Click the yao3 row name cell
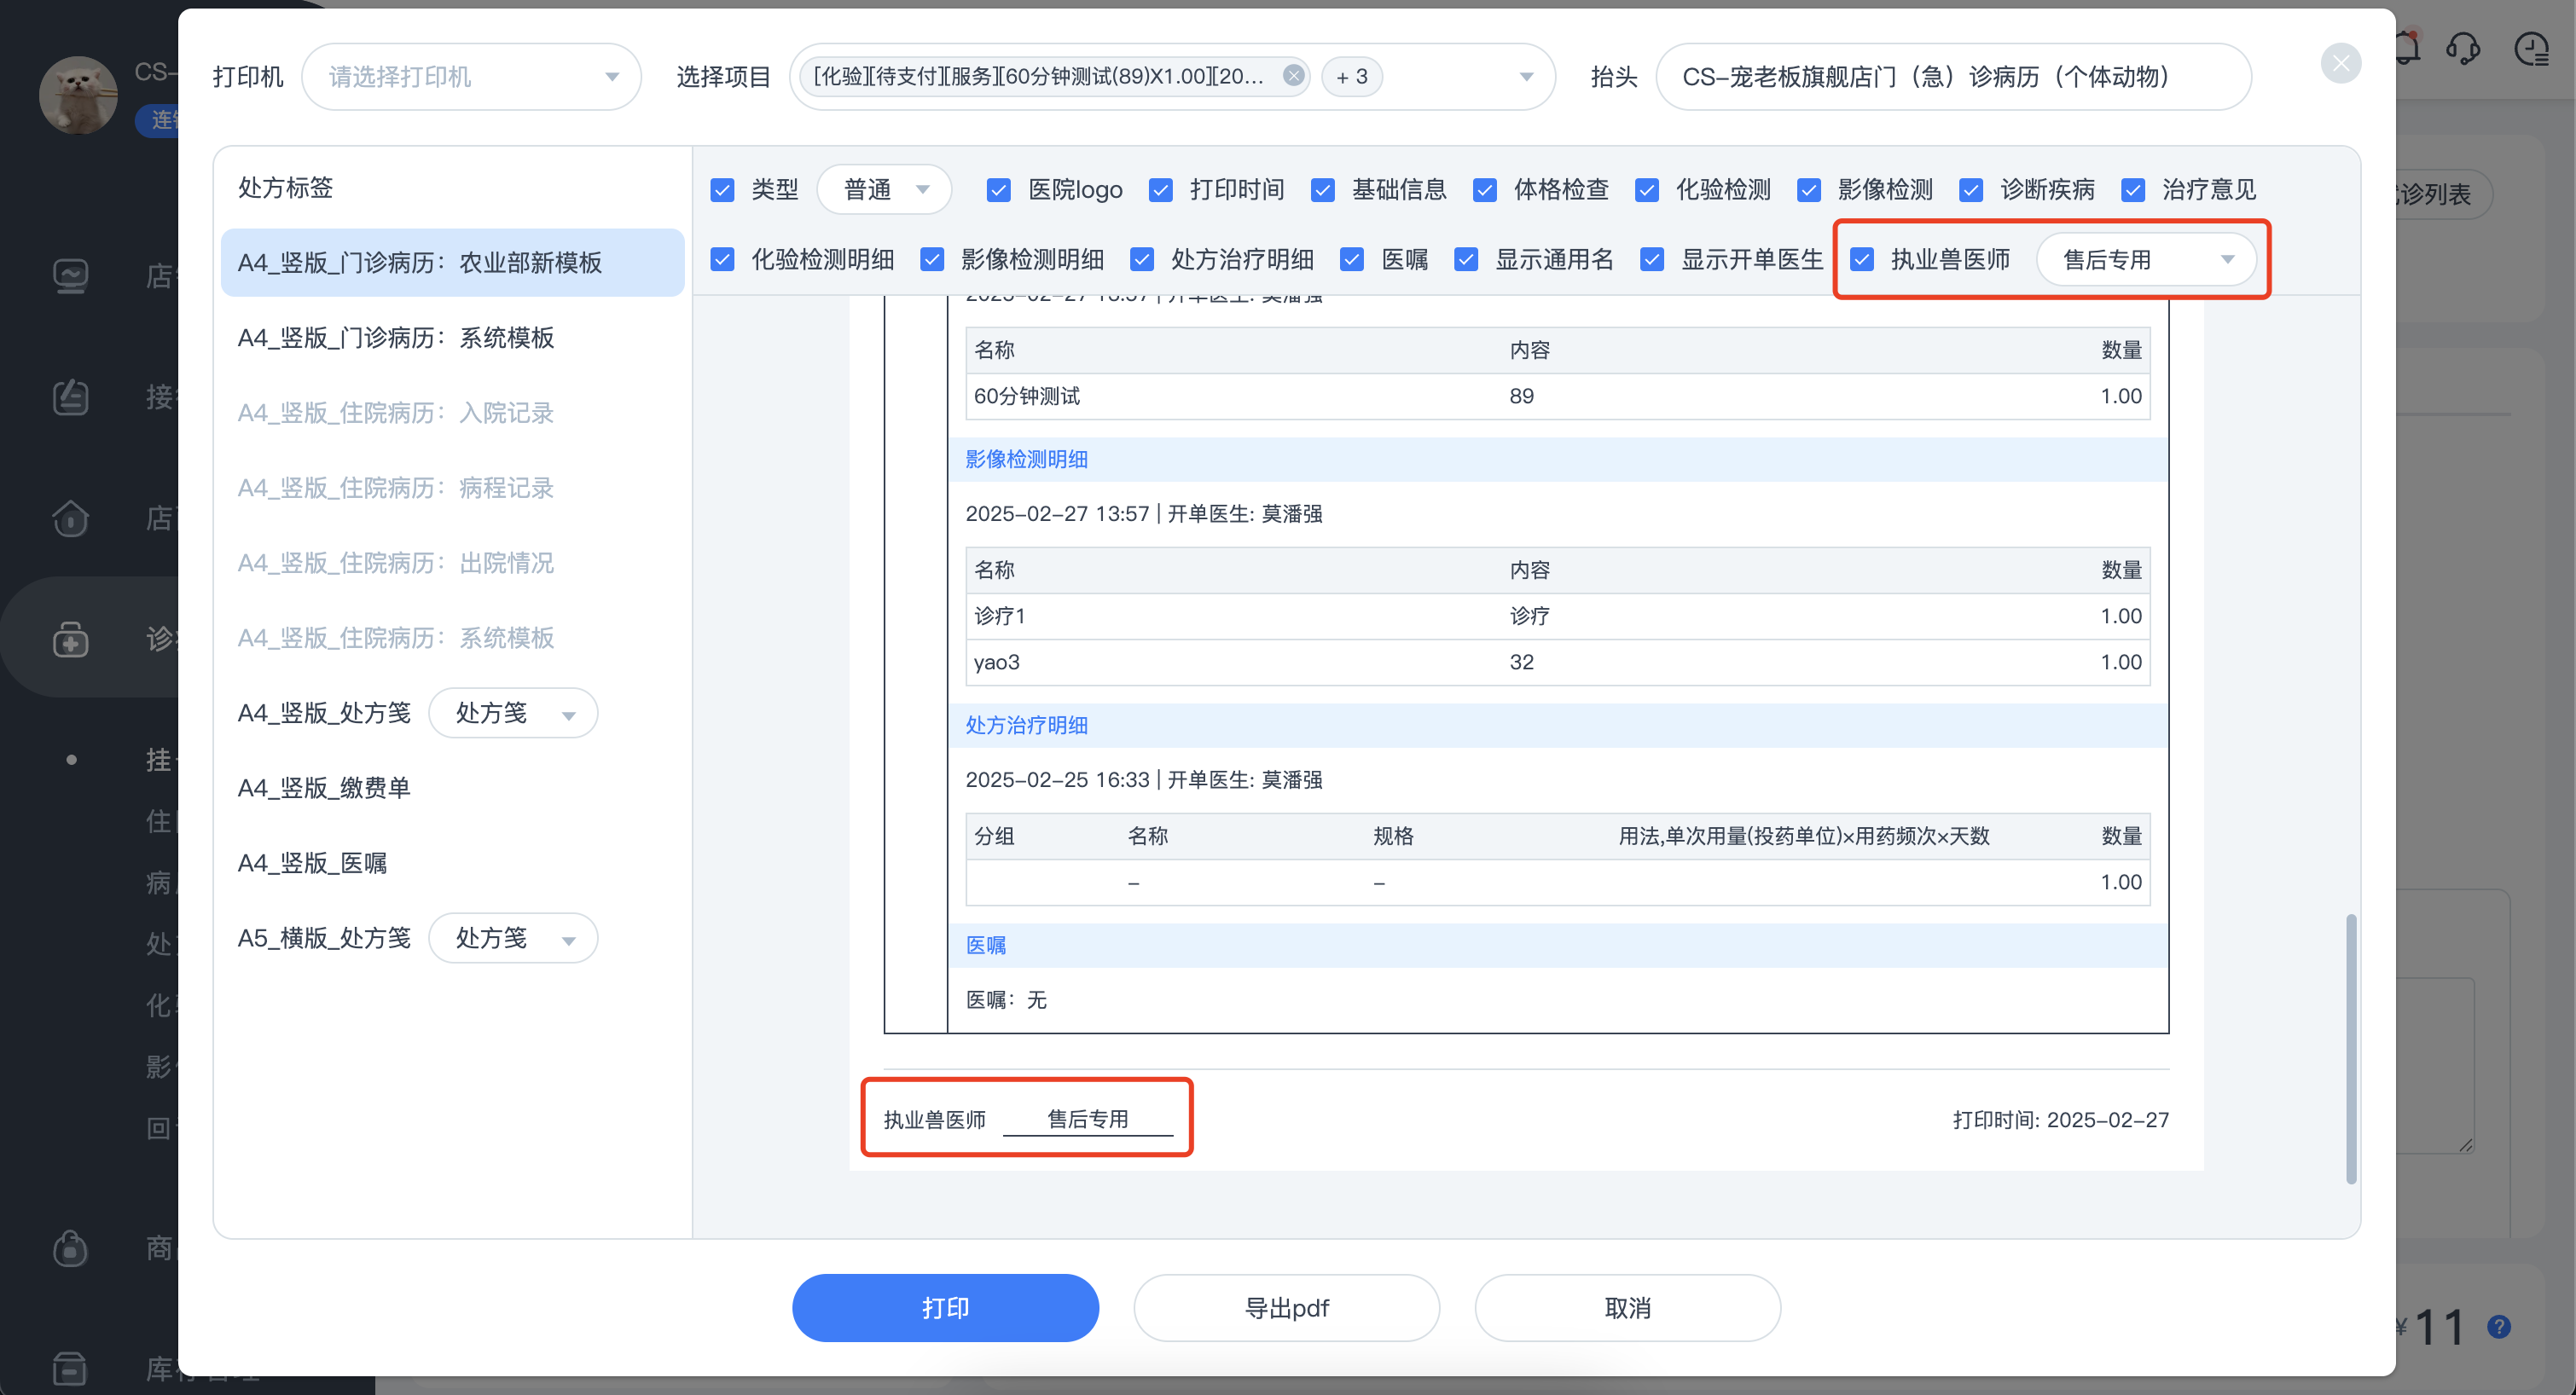 (997, 662)
